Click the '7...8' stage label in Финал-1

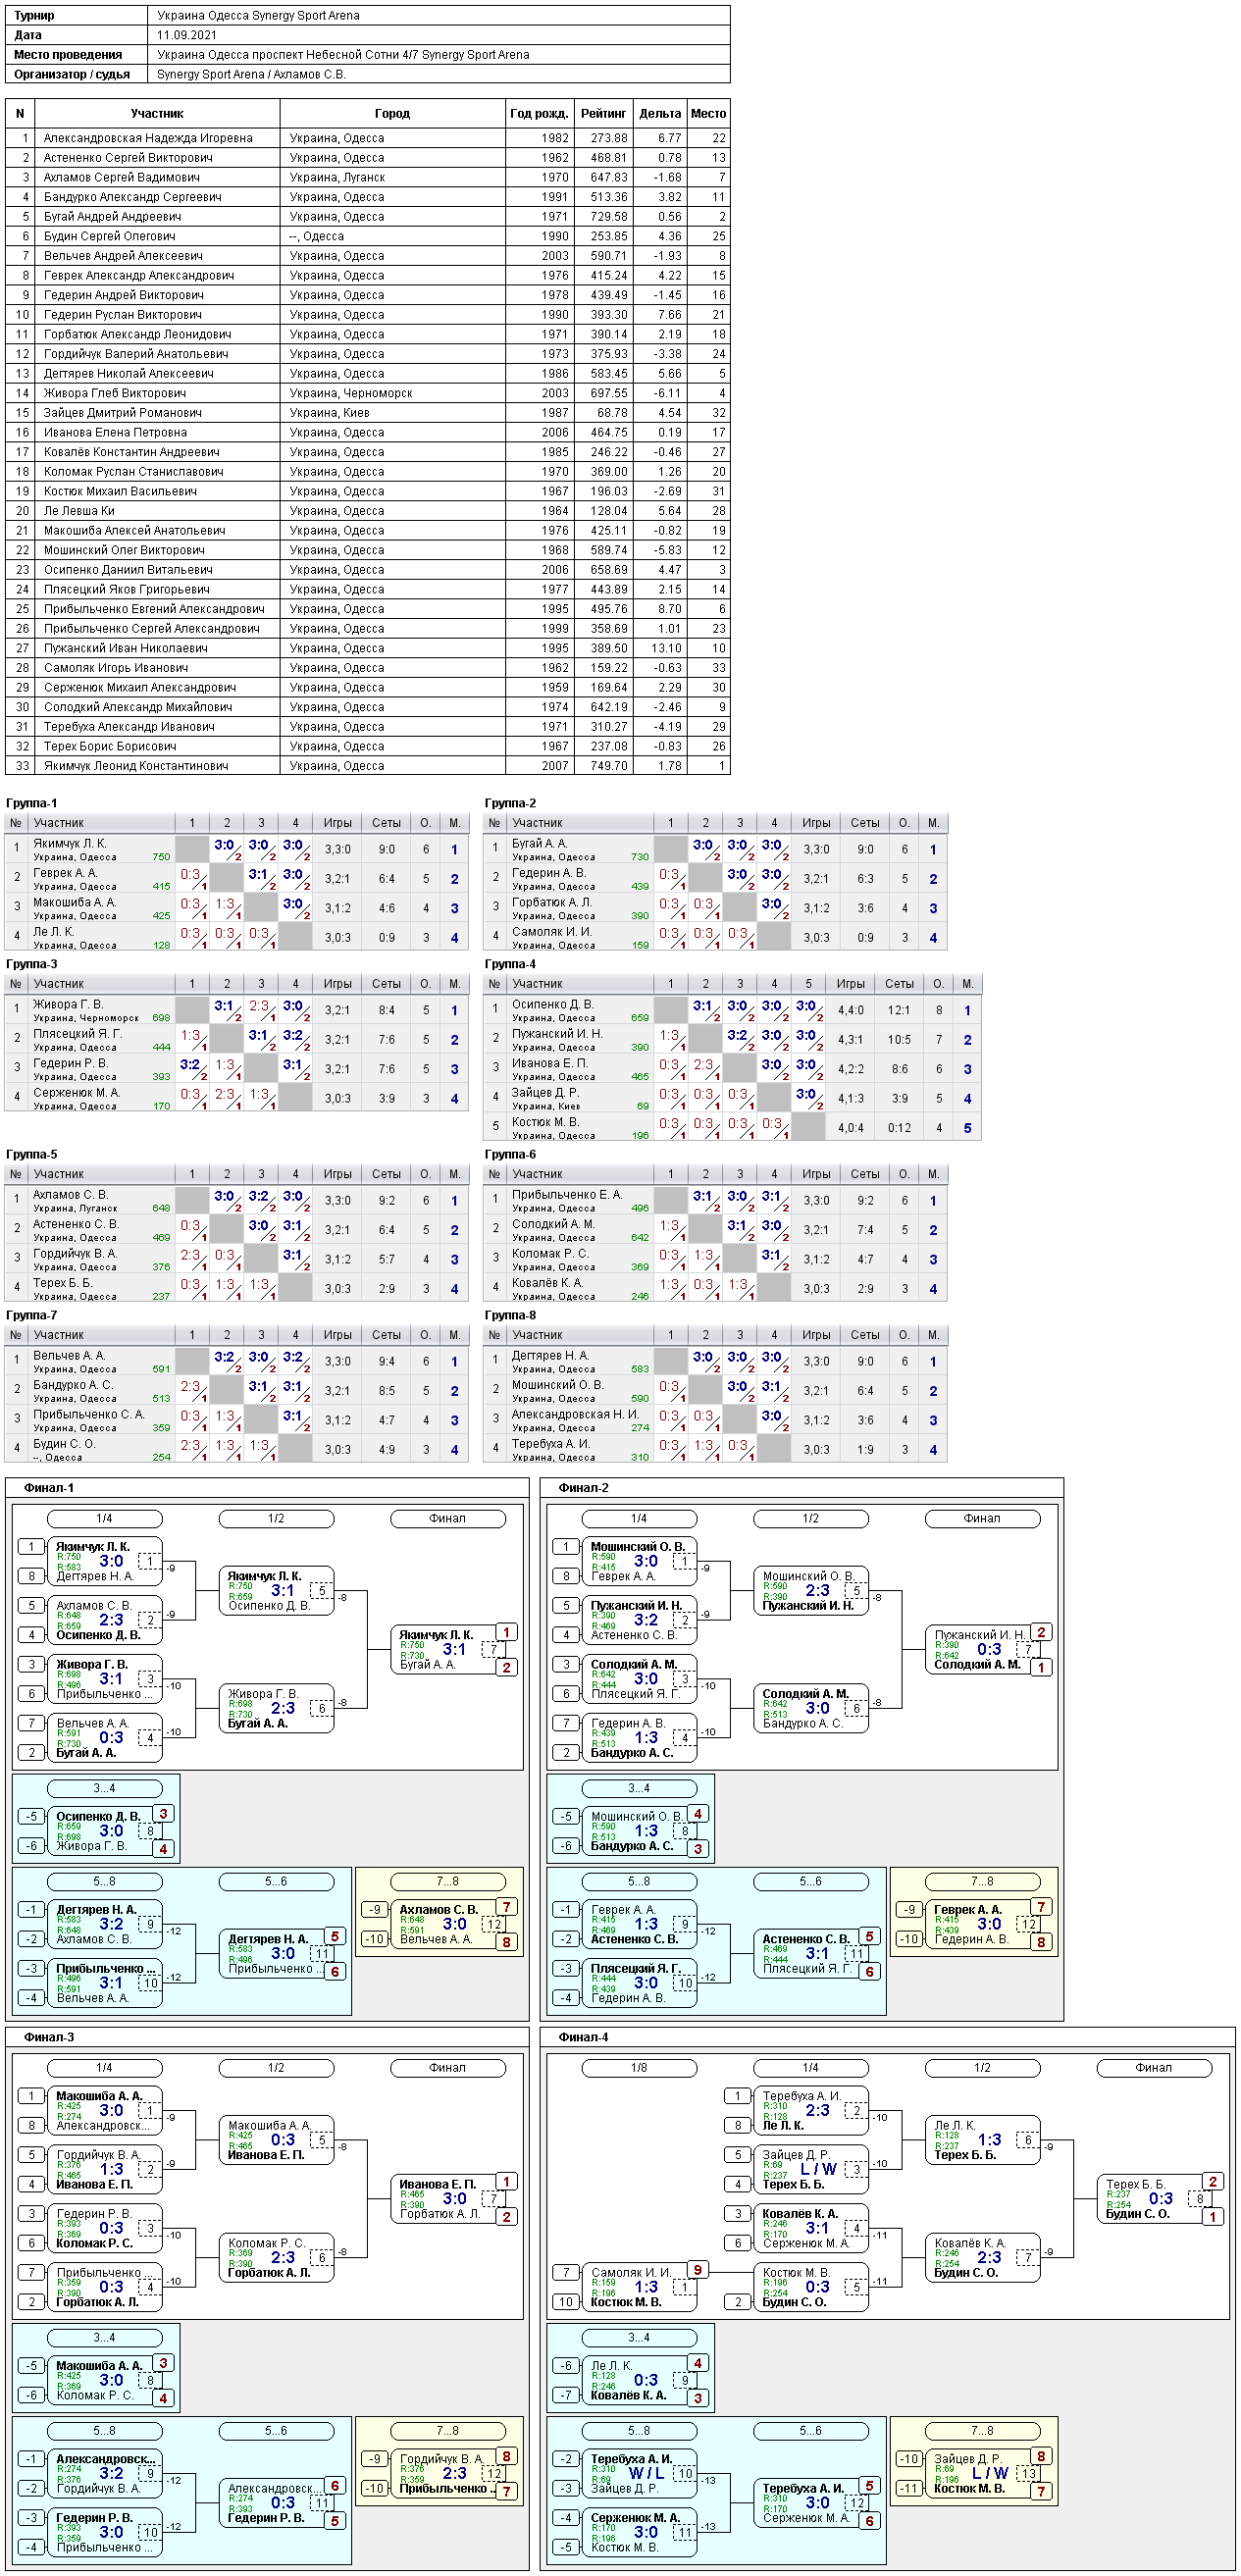pyautogui.click(x=448, y=1881)
